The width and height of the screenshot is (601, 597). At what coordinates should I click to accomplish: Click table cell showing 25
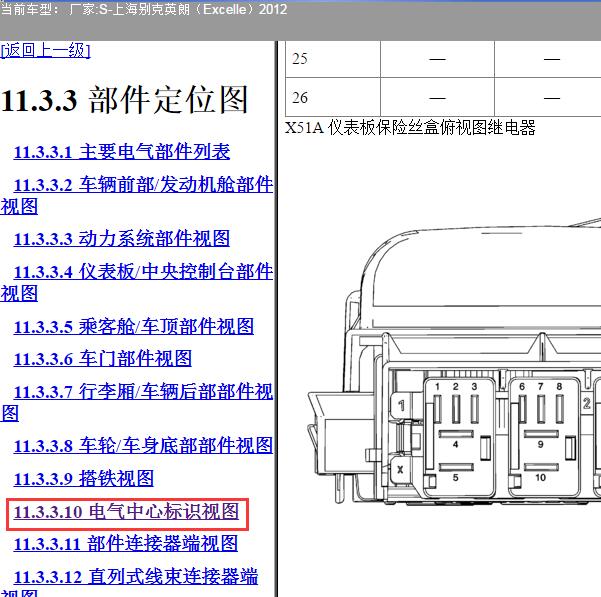(x=333, y=59)
